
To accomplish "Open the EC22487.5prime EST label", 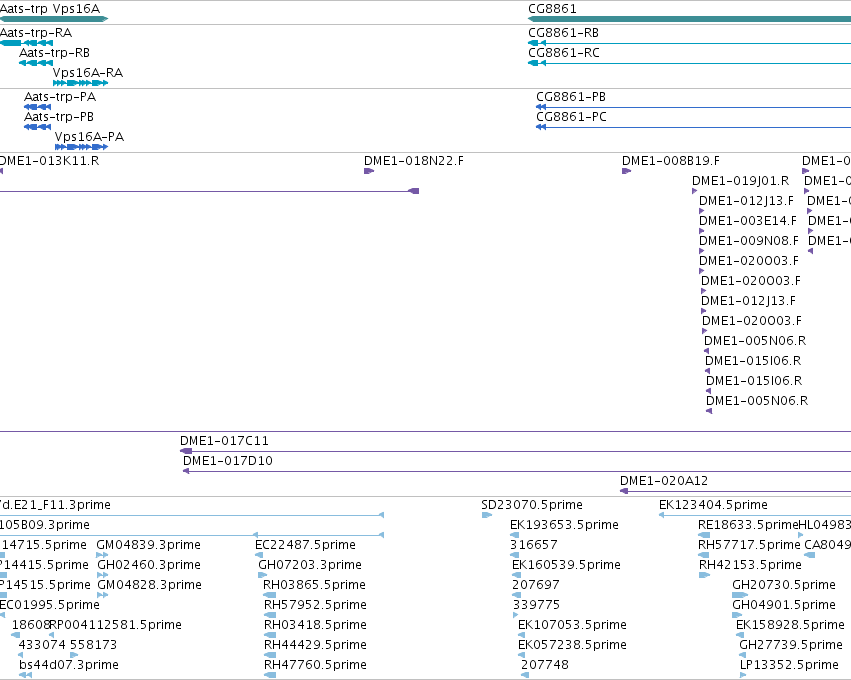I will (306, 545).
